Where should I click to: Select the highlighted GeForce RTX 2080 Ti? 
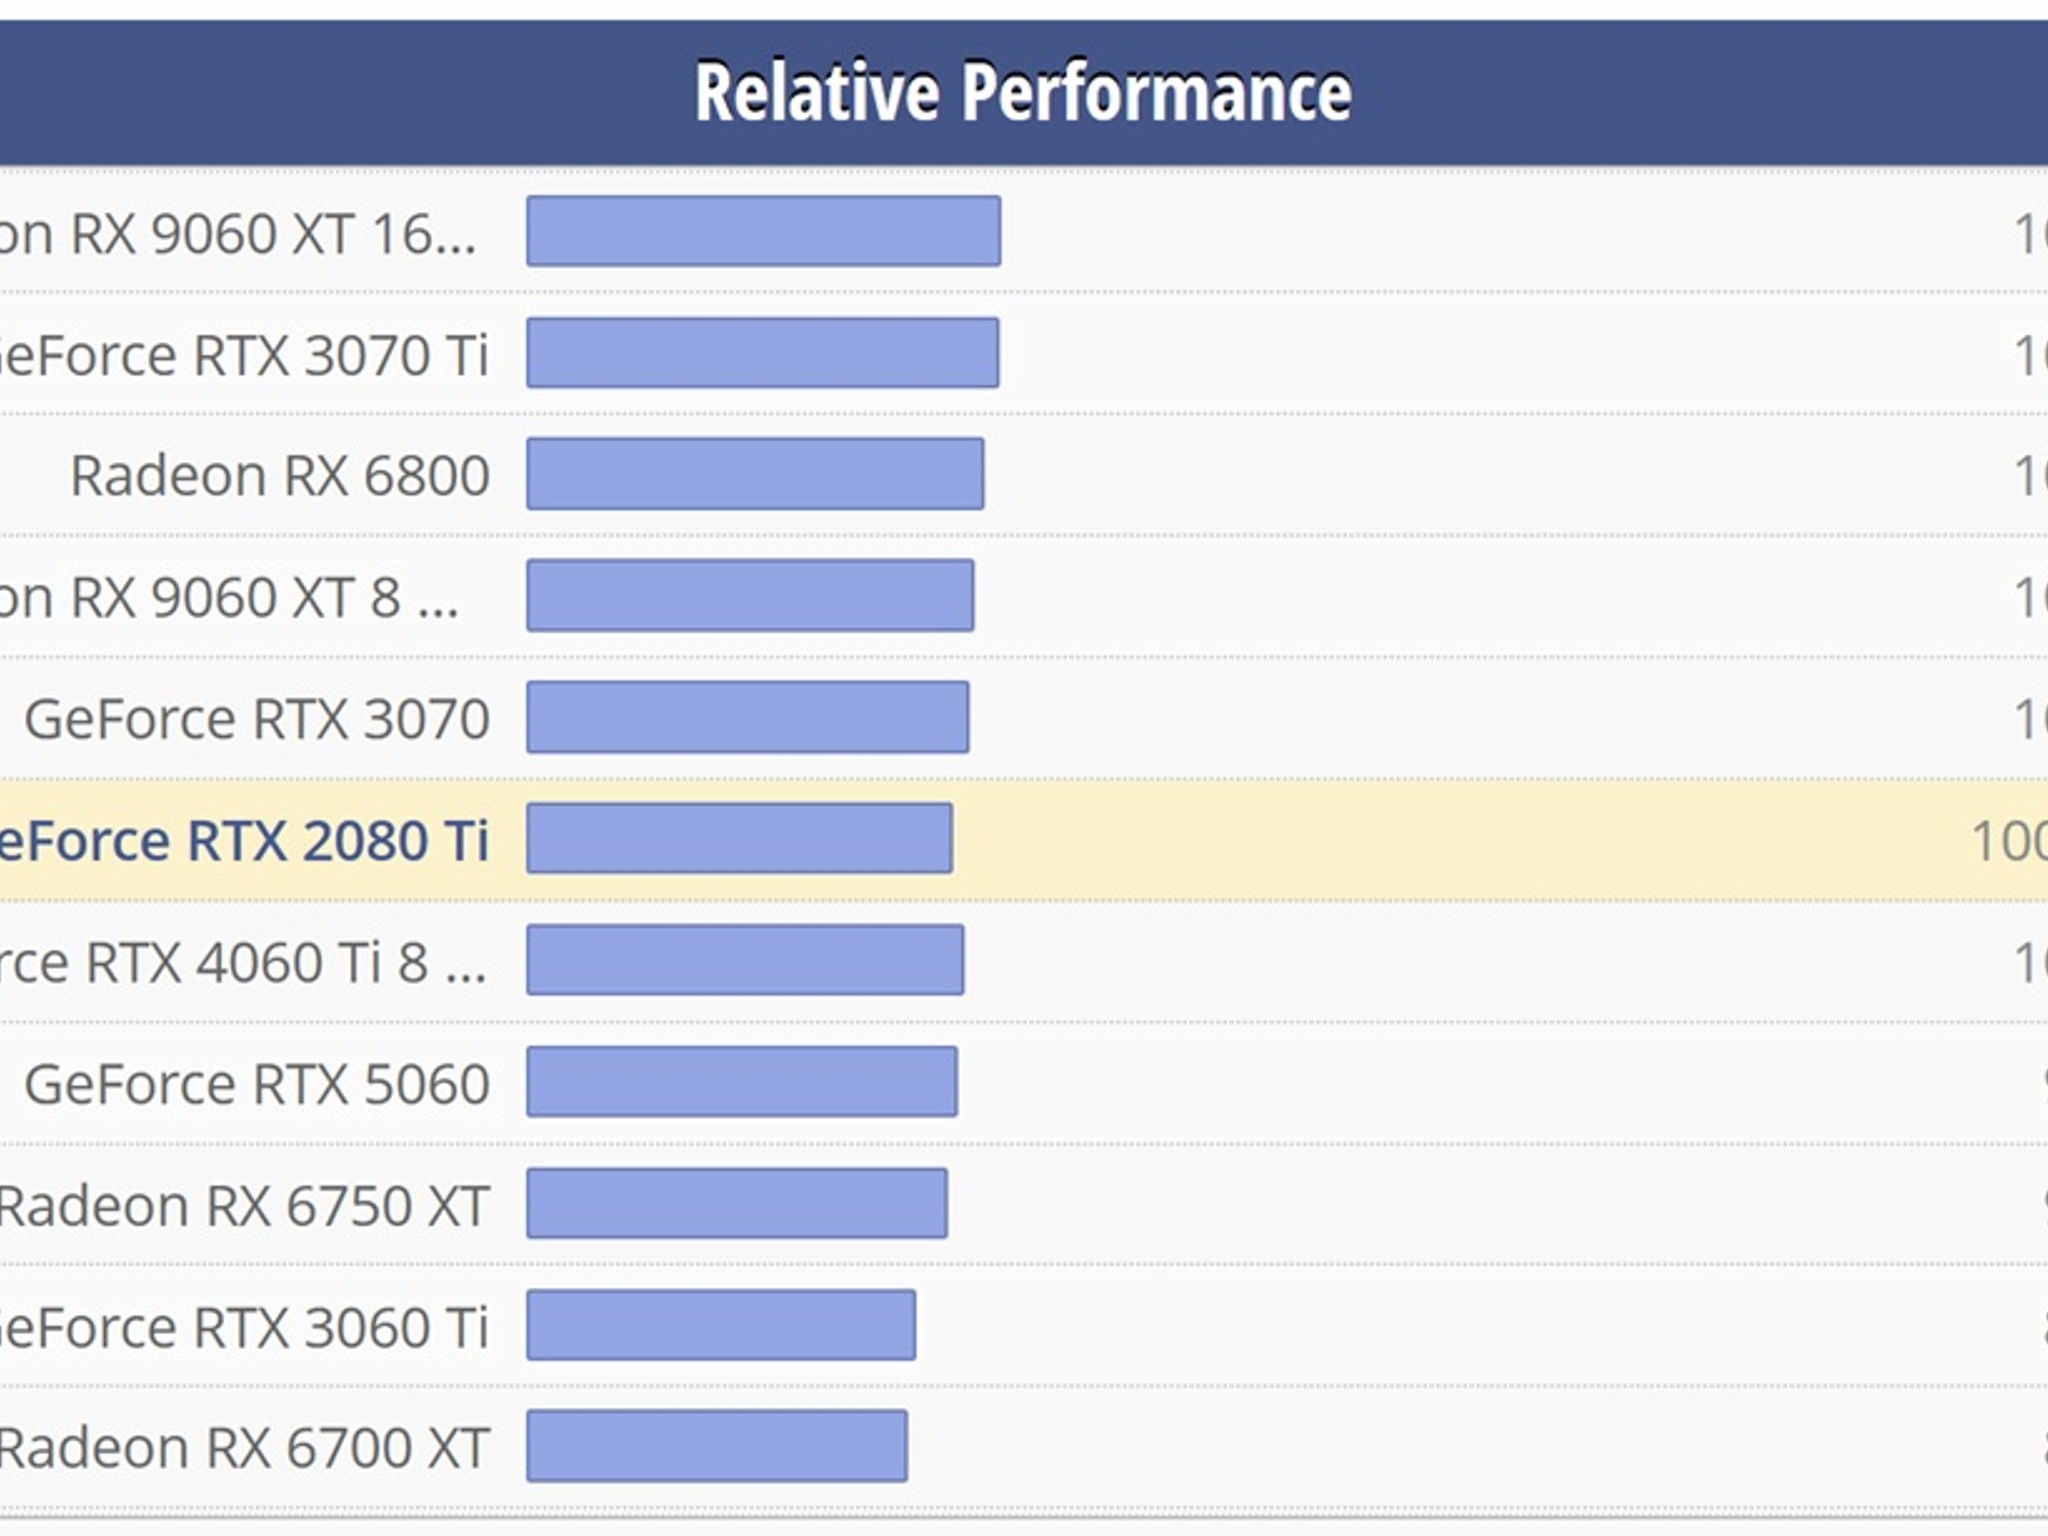pos(244,841)
